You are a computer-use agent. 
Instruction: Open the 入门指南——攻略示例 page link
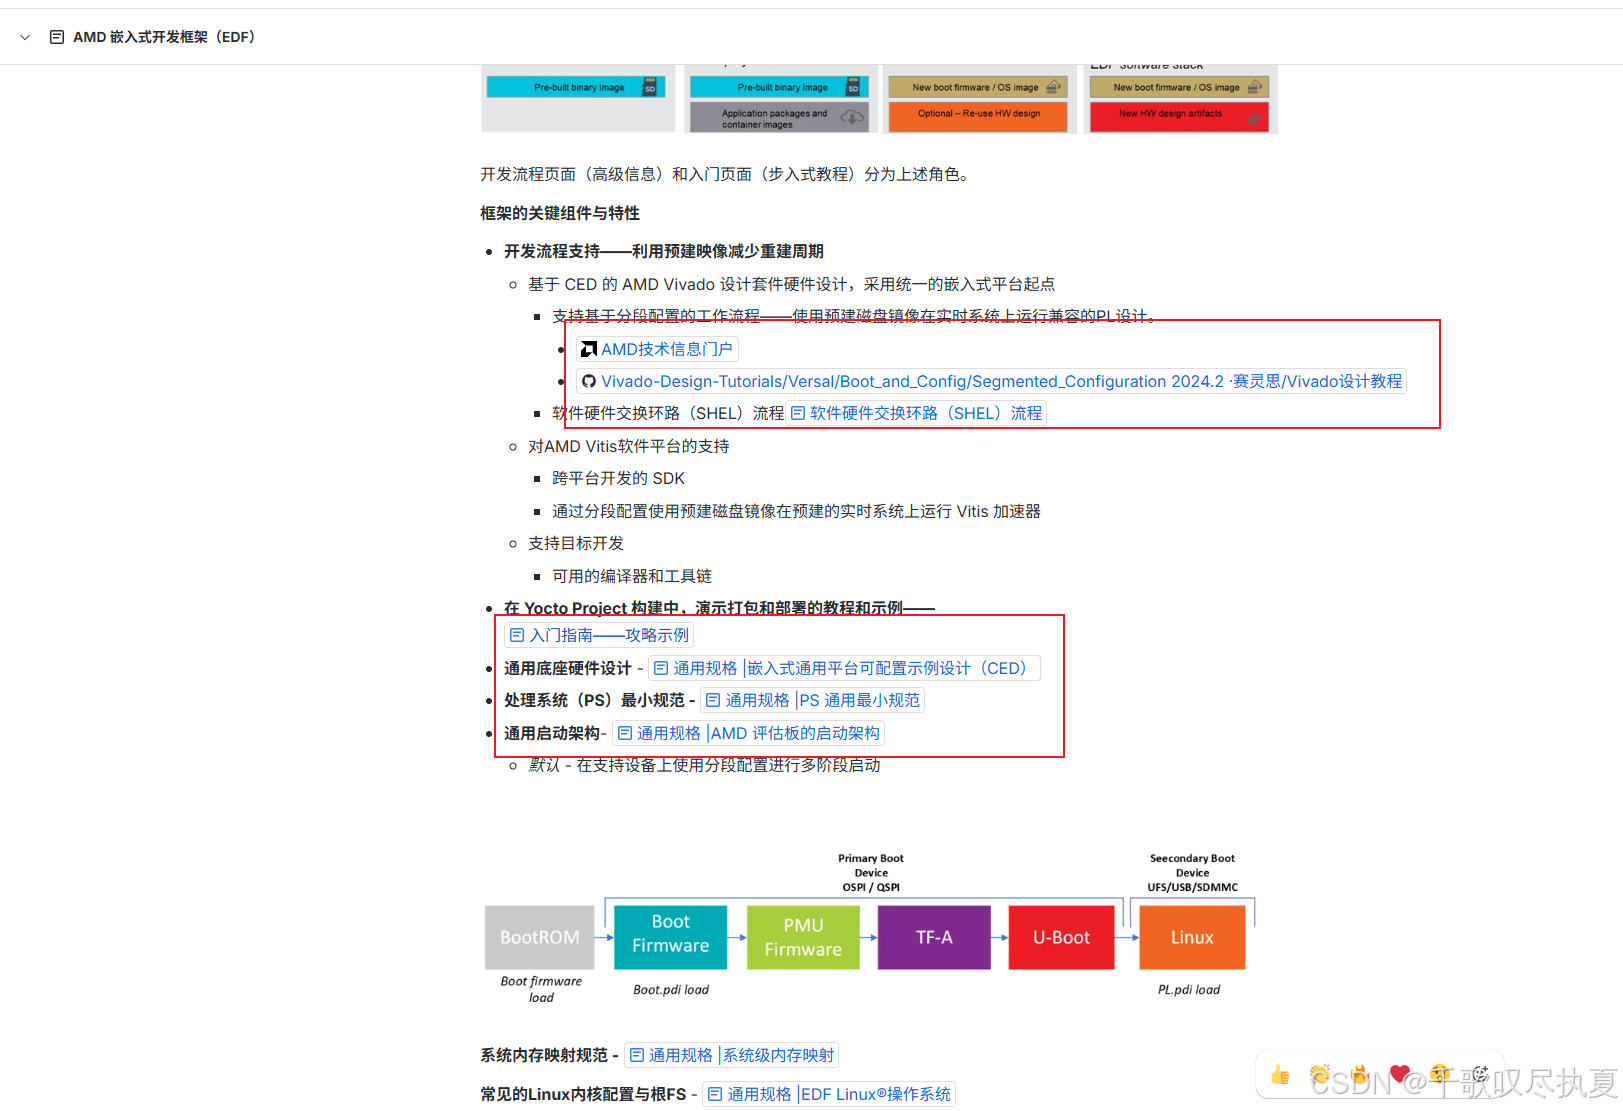coord(599,635)
